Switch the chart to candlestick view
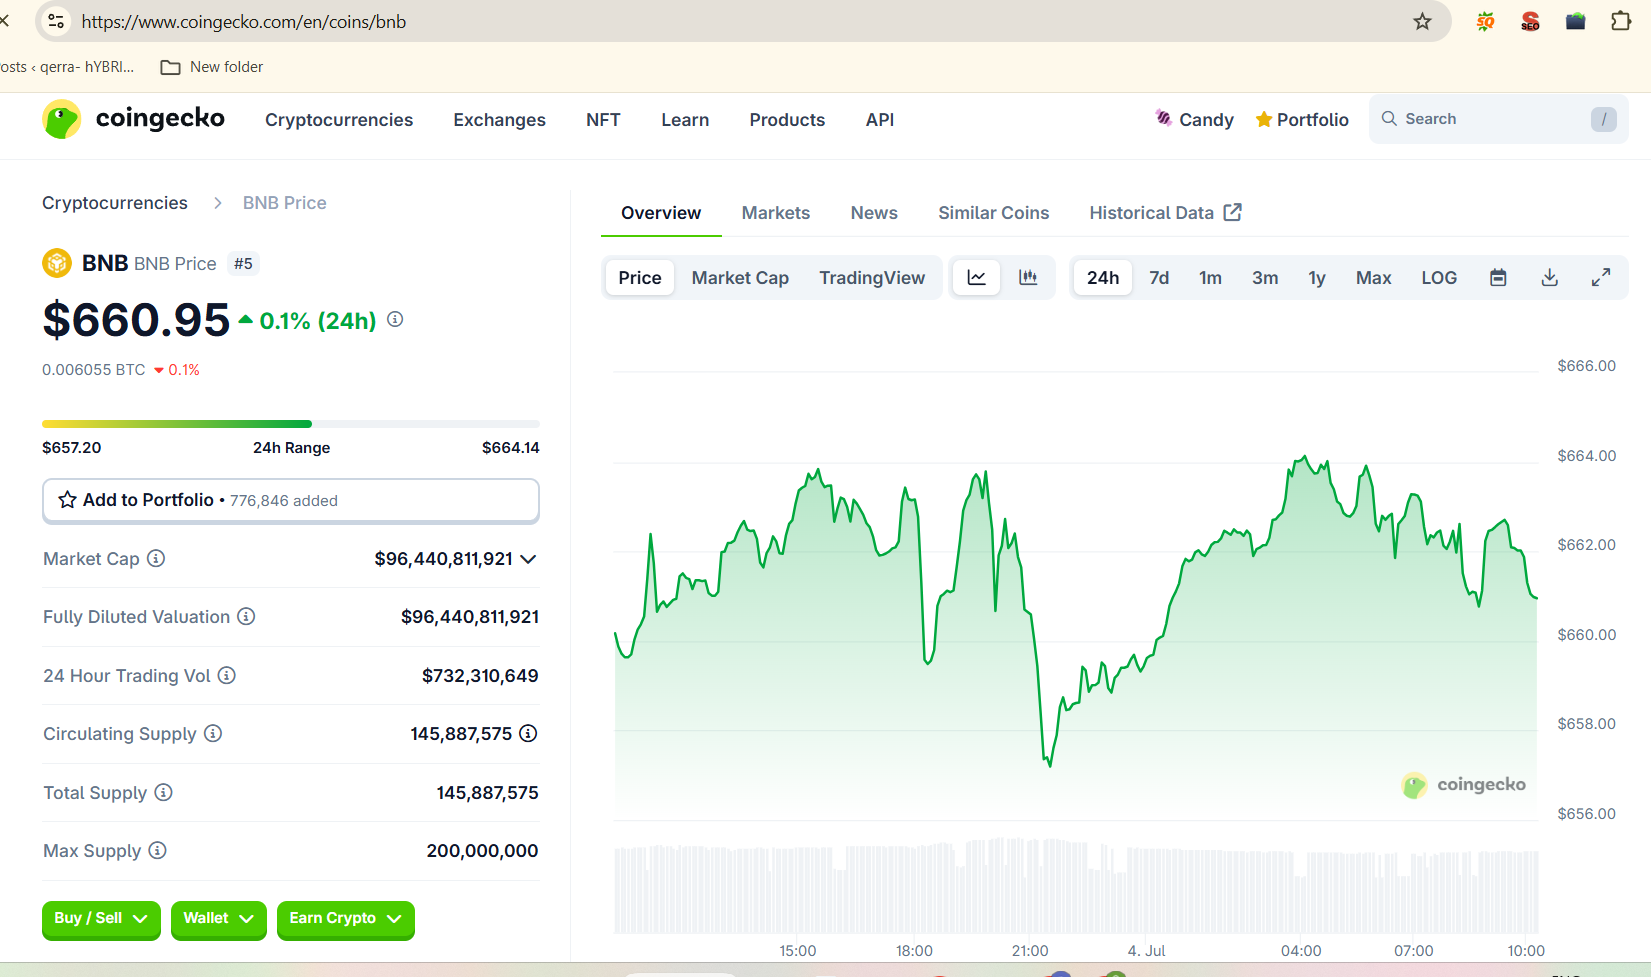 pos(1028,277)
